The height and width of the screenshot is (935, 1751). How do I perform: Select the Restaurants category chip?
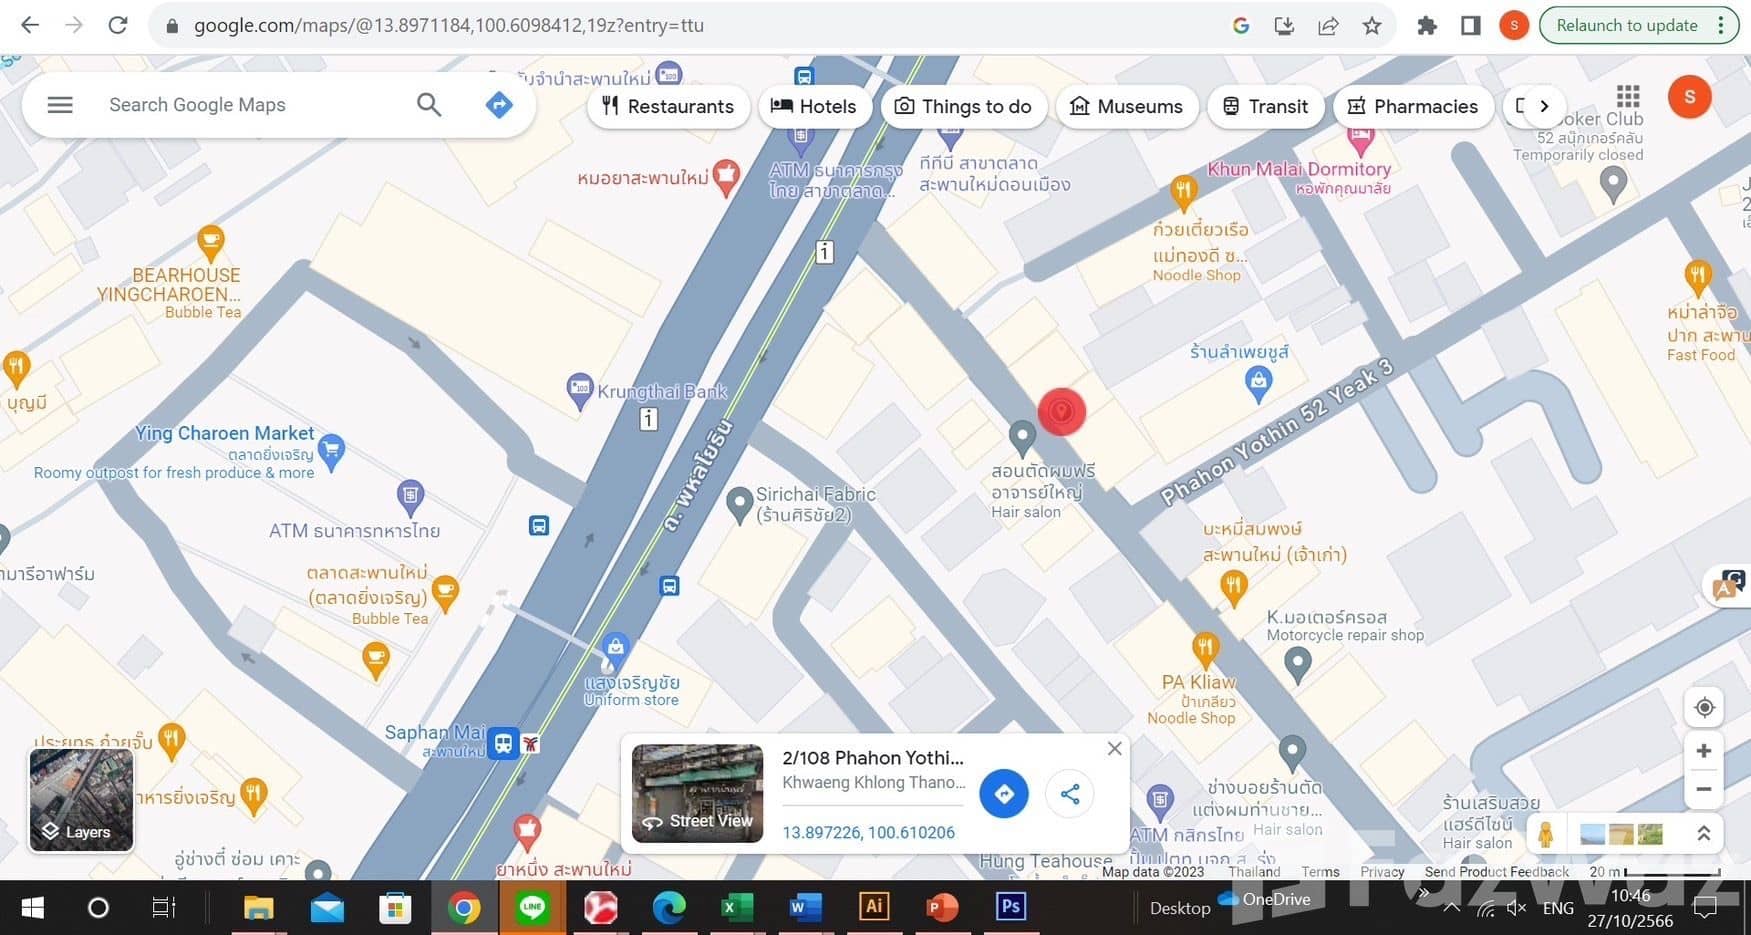(668, 106)
